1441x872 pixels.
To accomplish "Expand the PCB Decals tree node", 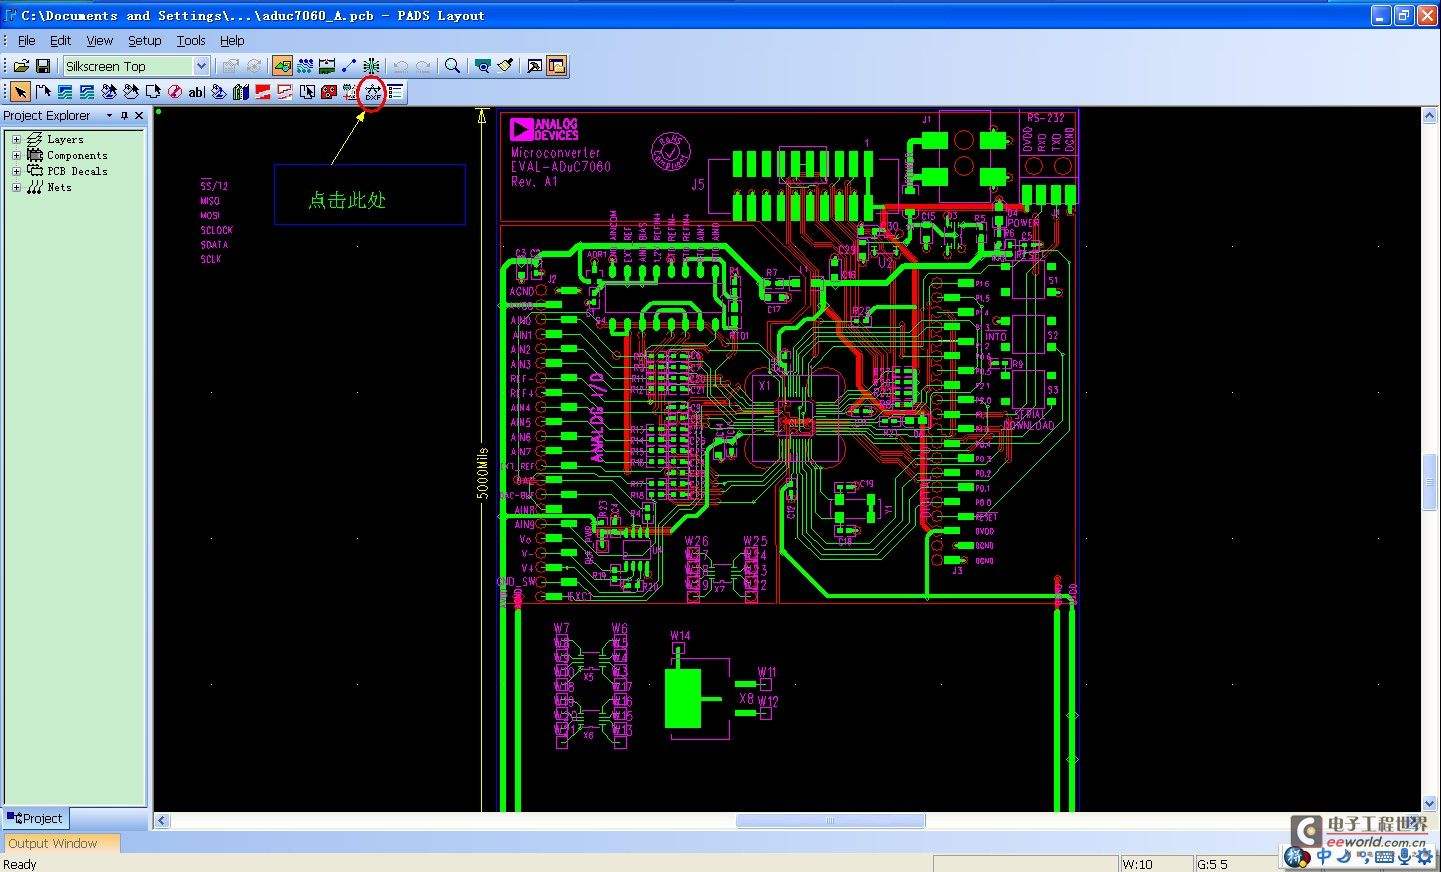I will (x=16, y=171).
